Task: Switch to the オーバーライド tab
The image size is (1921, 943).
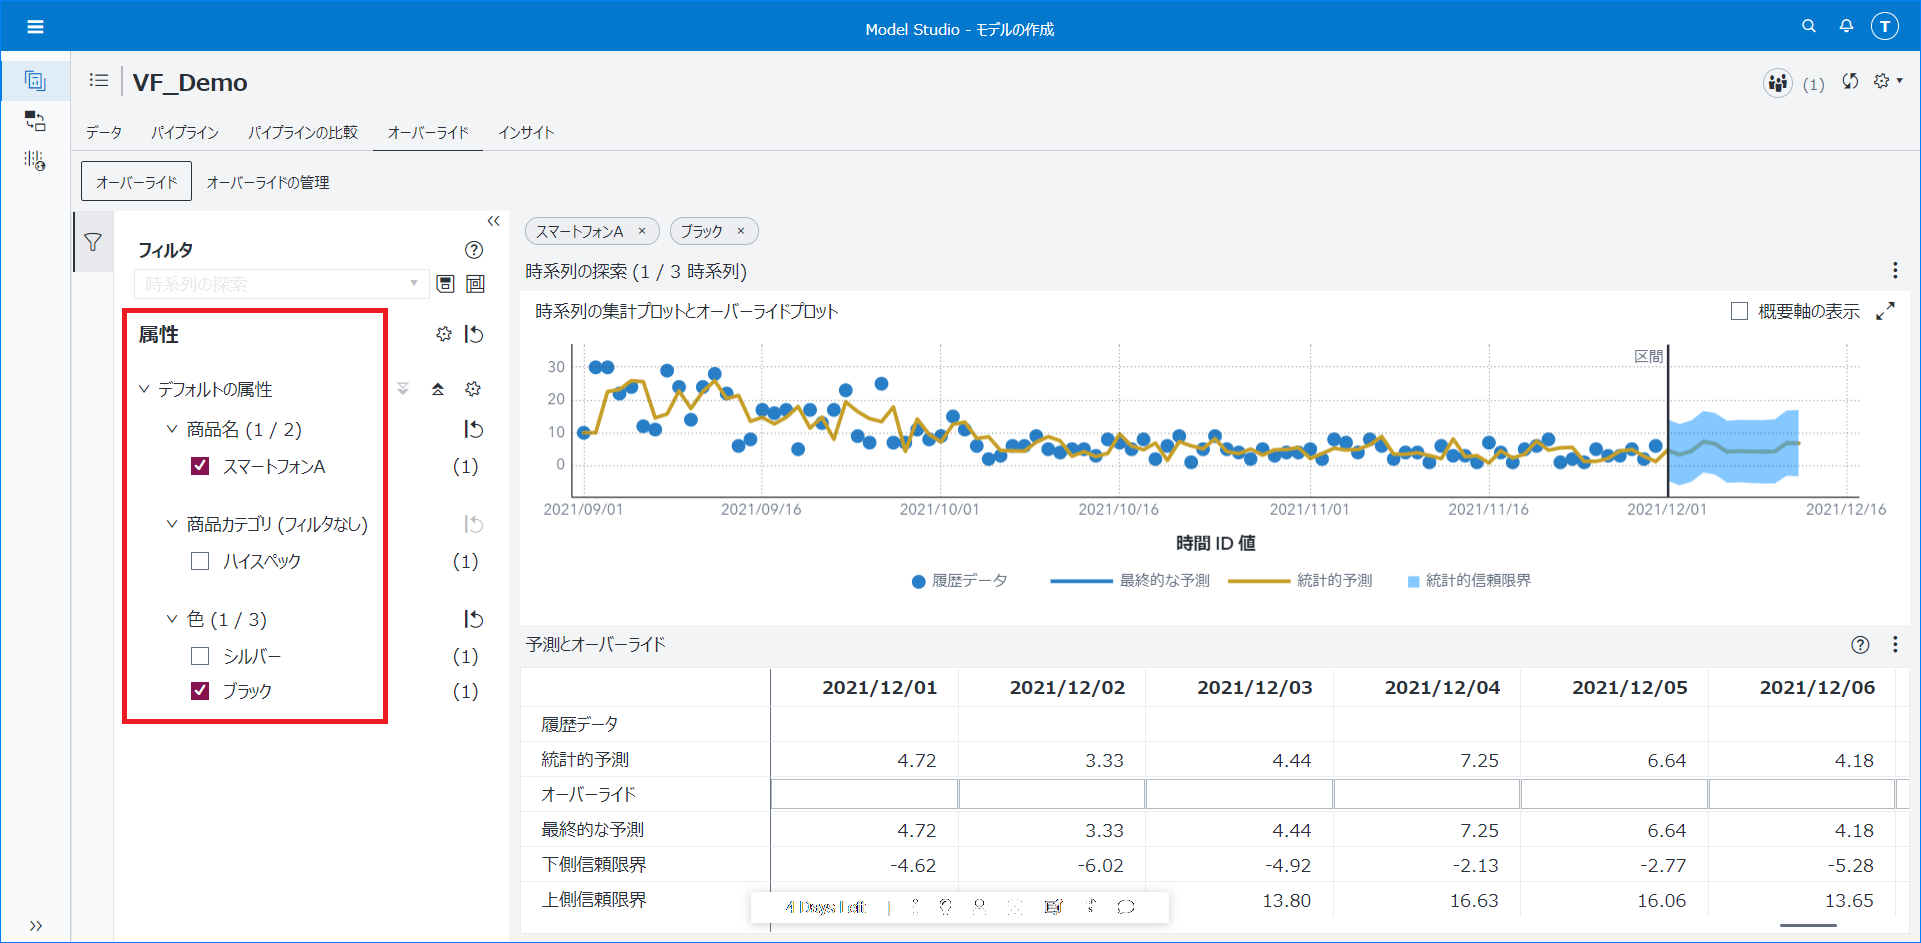Action: point(428,132)
